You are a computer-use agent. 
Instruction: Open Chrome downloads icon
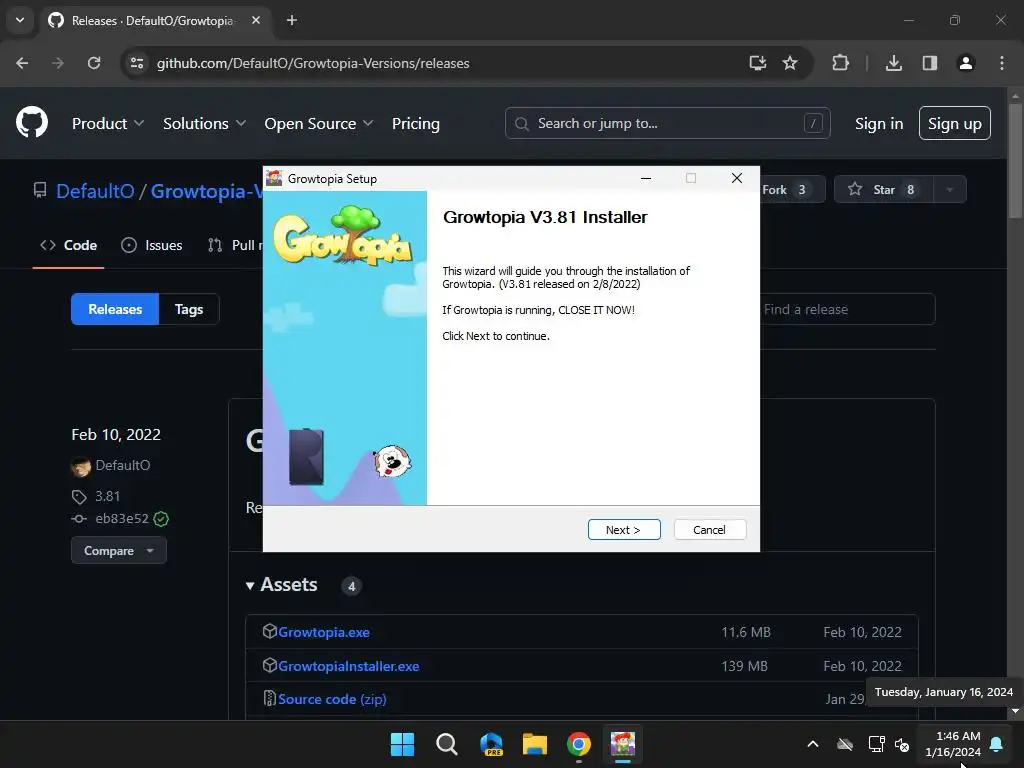(x=894, y=63)
